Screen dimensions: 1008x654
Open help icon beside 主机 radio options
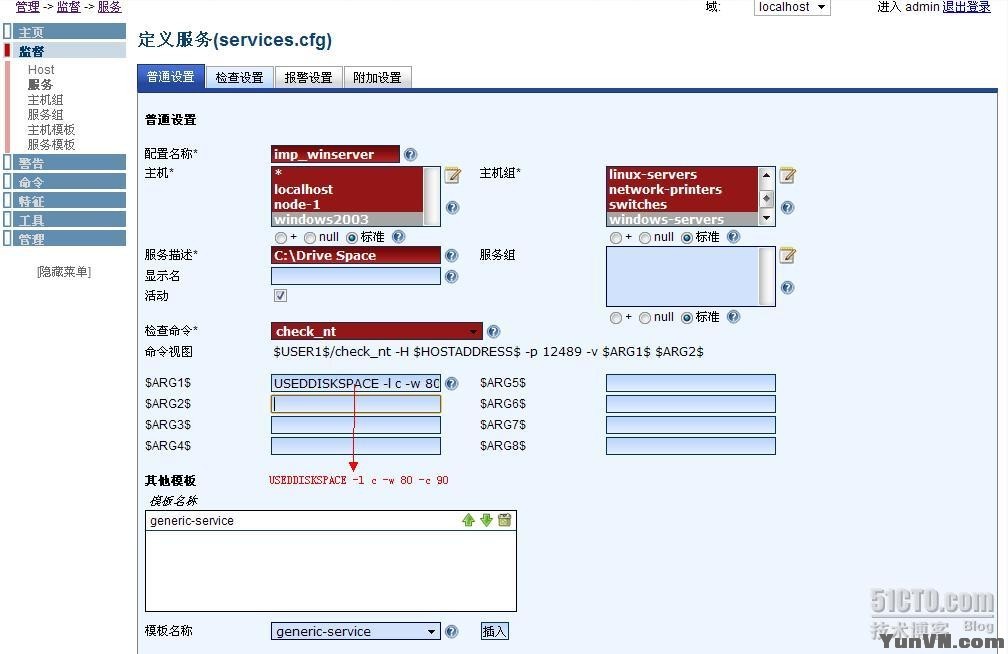399,237
